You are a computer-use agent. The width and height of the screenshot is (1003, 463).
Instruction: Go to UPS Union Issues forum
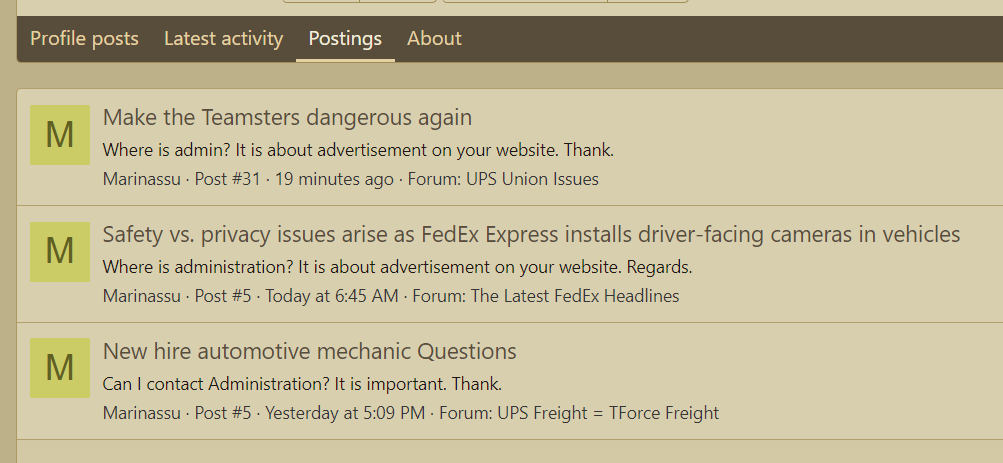532,179
